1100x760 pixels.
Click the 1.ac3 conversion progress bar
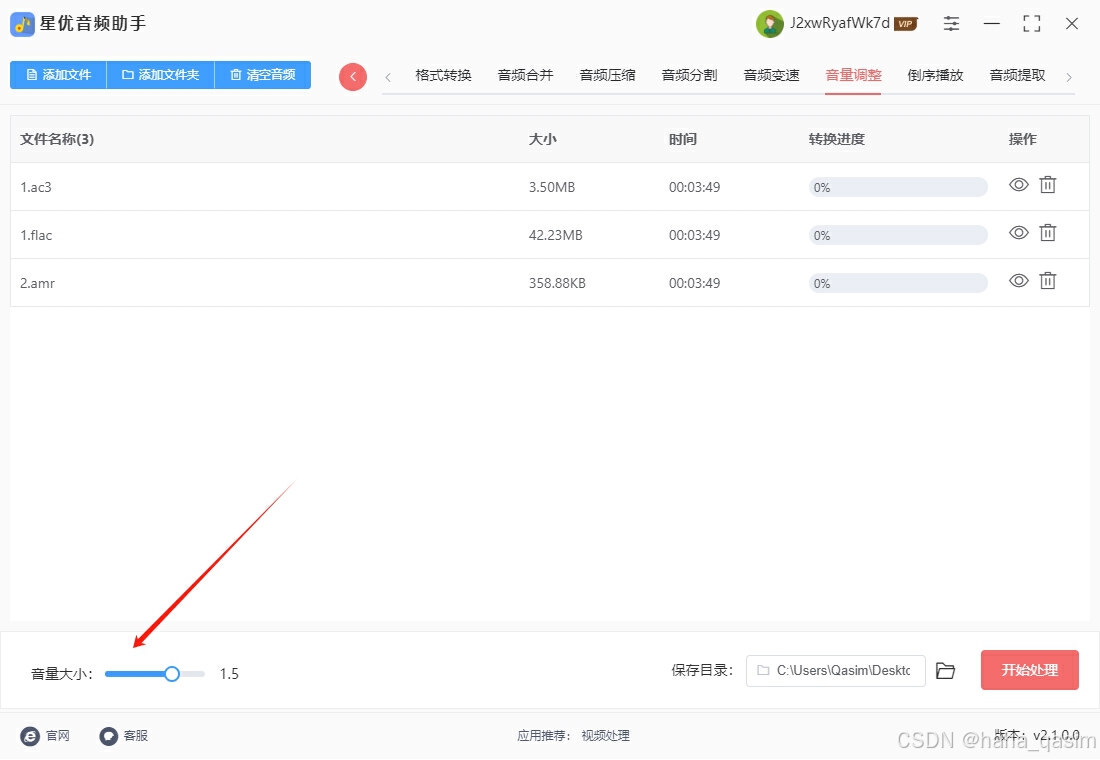point(898,187)
